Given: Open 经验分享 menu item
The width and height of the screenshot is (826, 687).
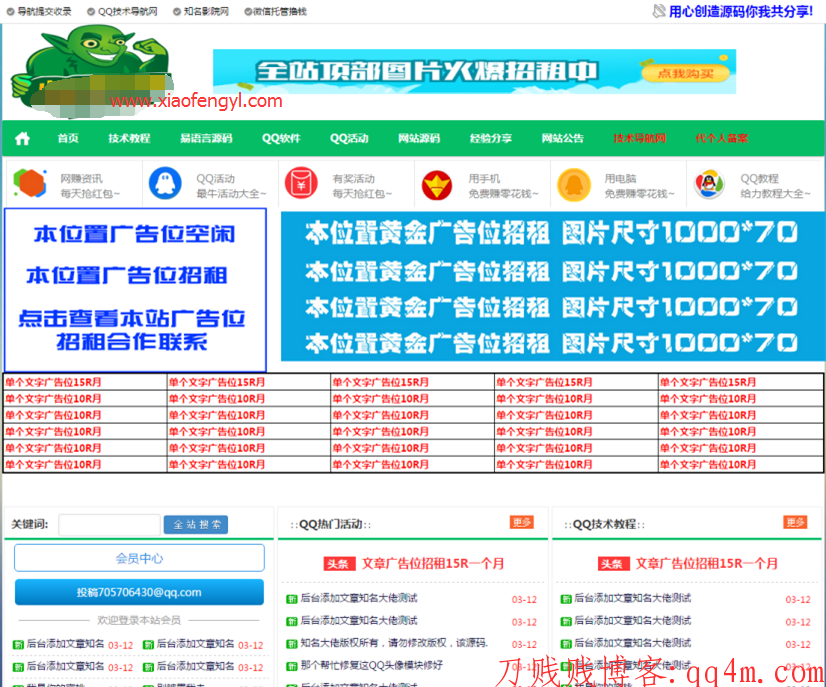Looking at the screenshot, I should [x=491, y=139].
